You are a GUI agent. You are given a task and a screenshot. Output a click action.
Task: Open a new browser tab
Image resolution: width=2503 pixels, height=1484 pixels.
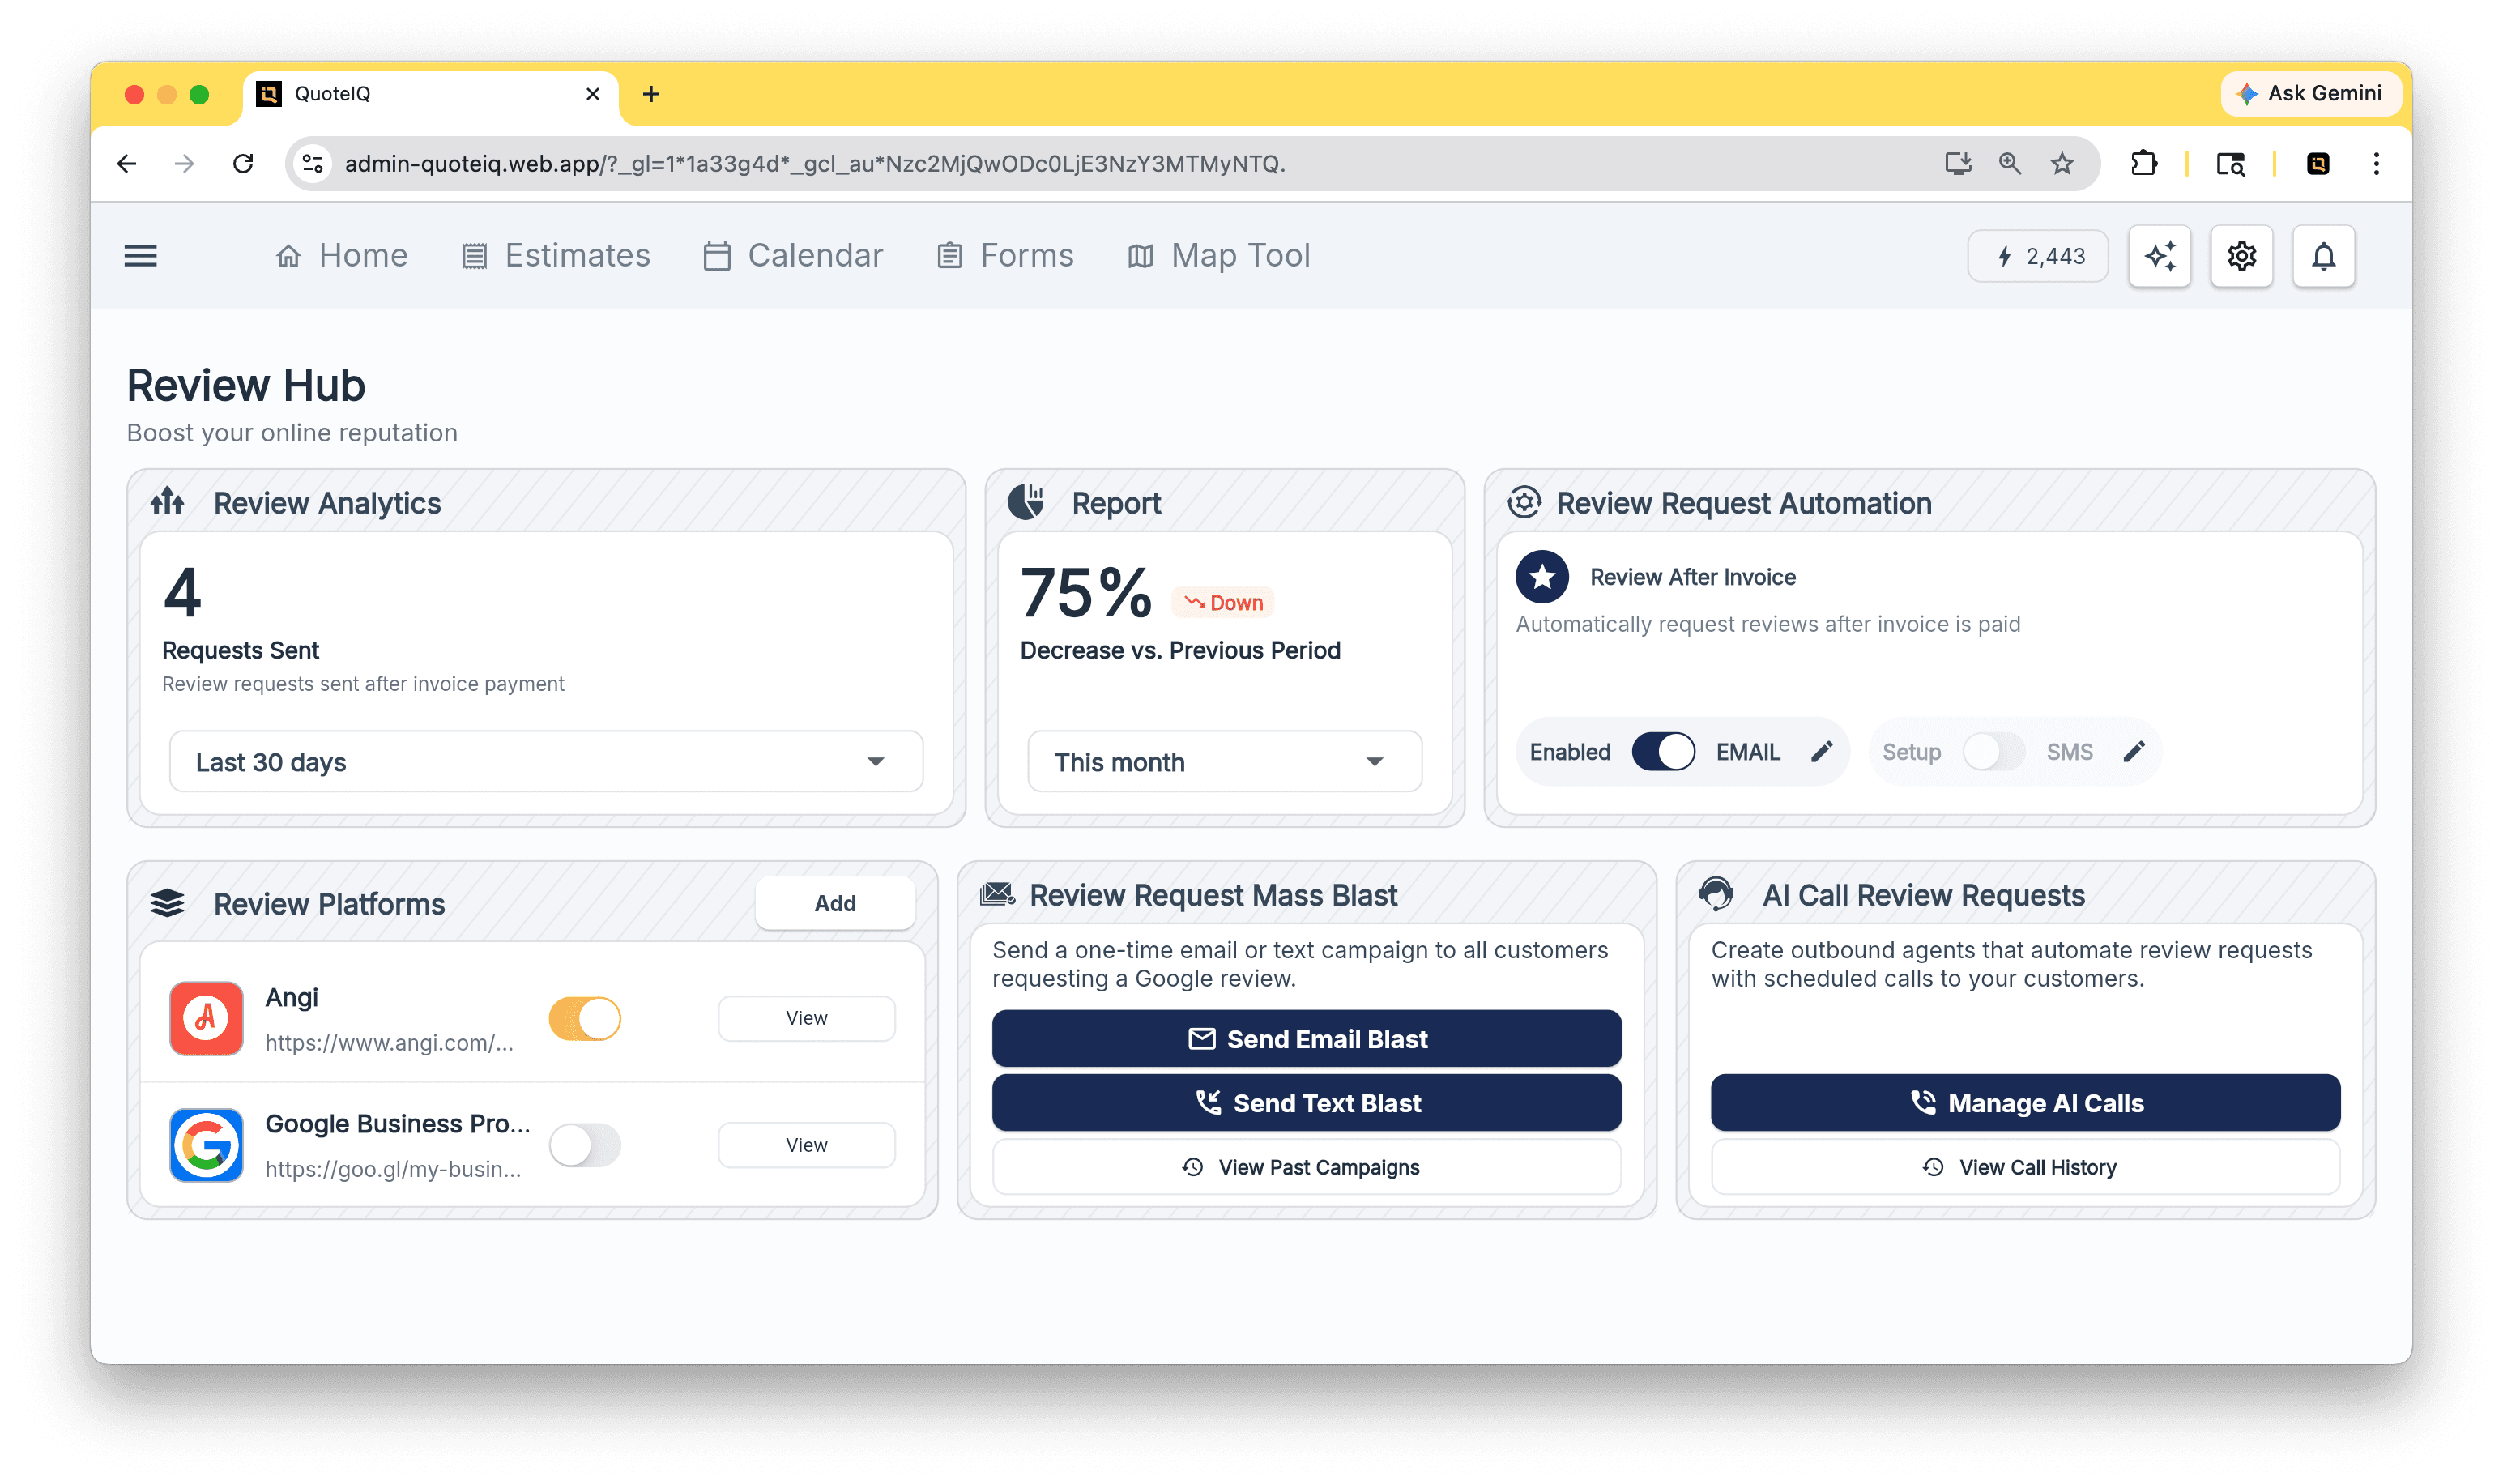click(651, 94)
